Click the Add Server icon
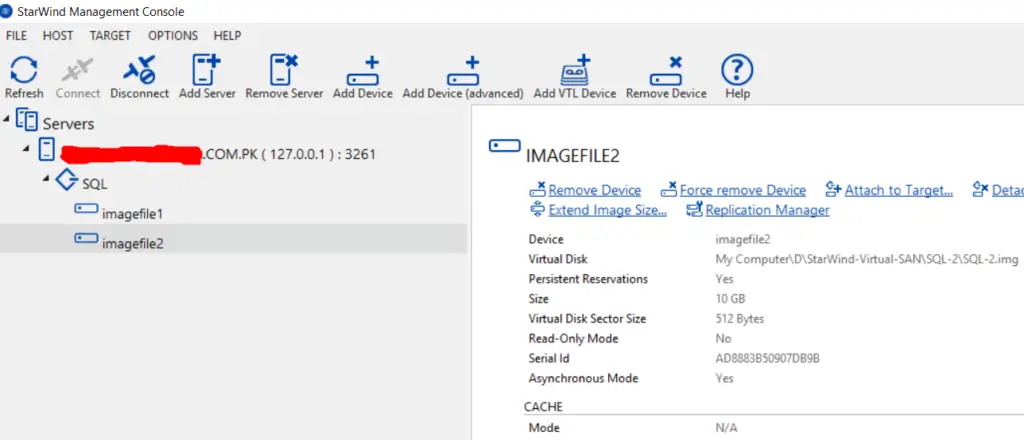 [207, 70]
